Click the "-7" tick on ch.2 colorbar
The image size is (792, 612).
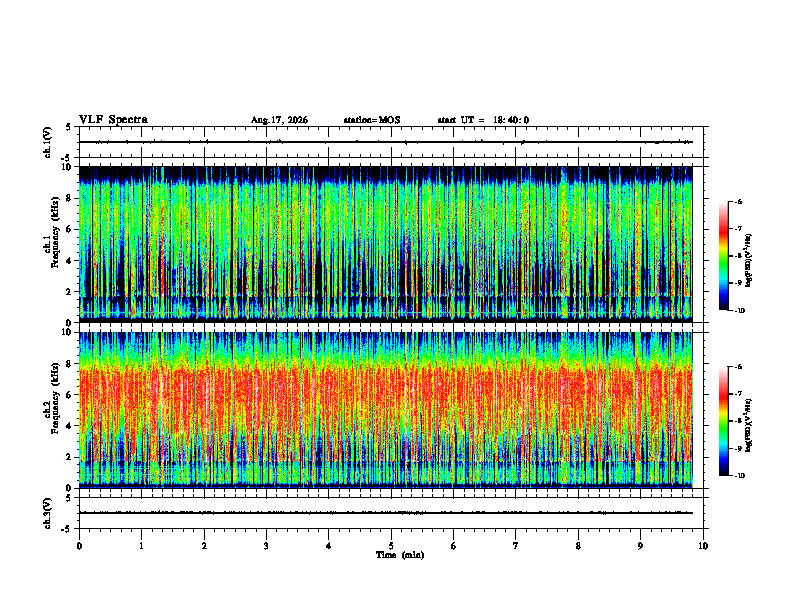738,394
